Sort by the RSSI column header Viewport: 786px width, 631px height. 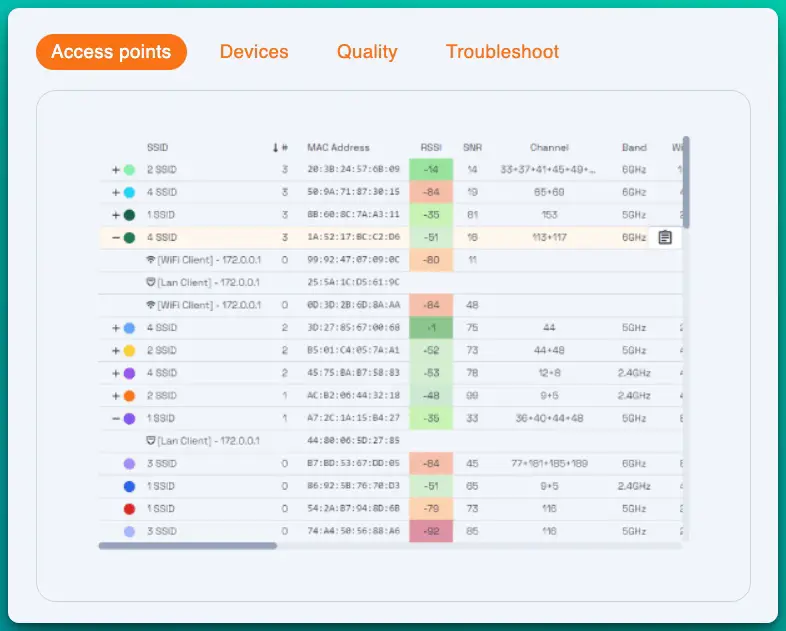(431, 147)
